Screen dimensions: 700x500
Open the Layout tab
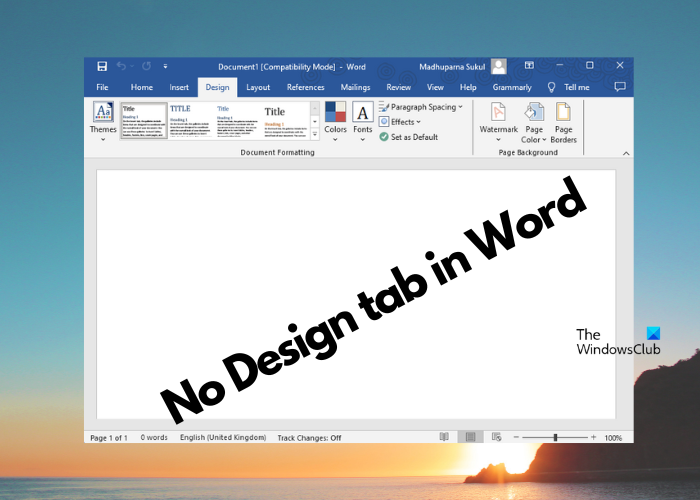pyautogui.click(x=258, y=87)
